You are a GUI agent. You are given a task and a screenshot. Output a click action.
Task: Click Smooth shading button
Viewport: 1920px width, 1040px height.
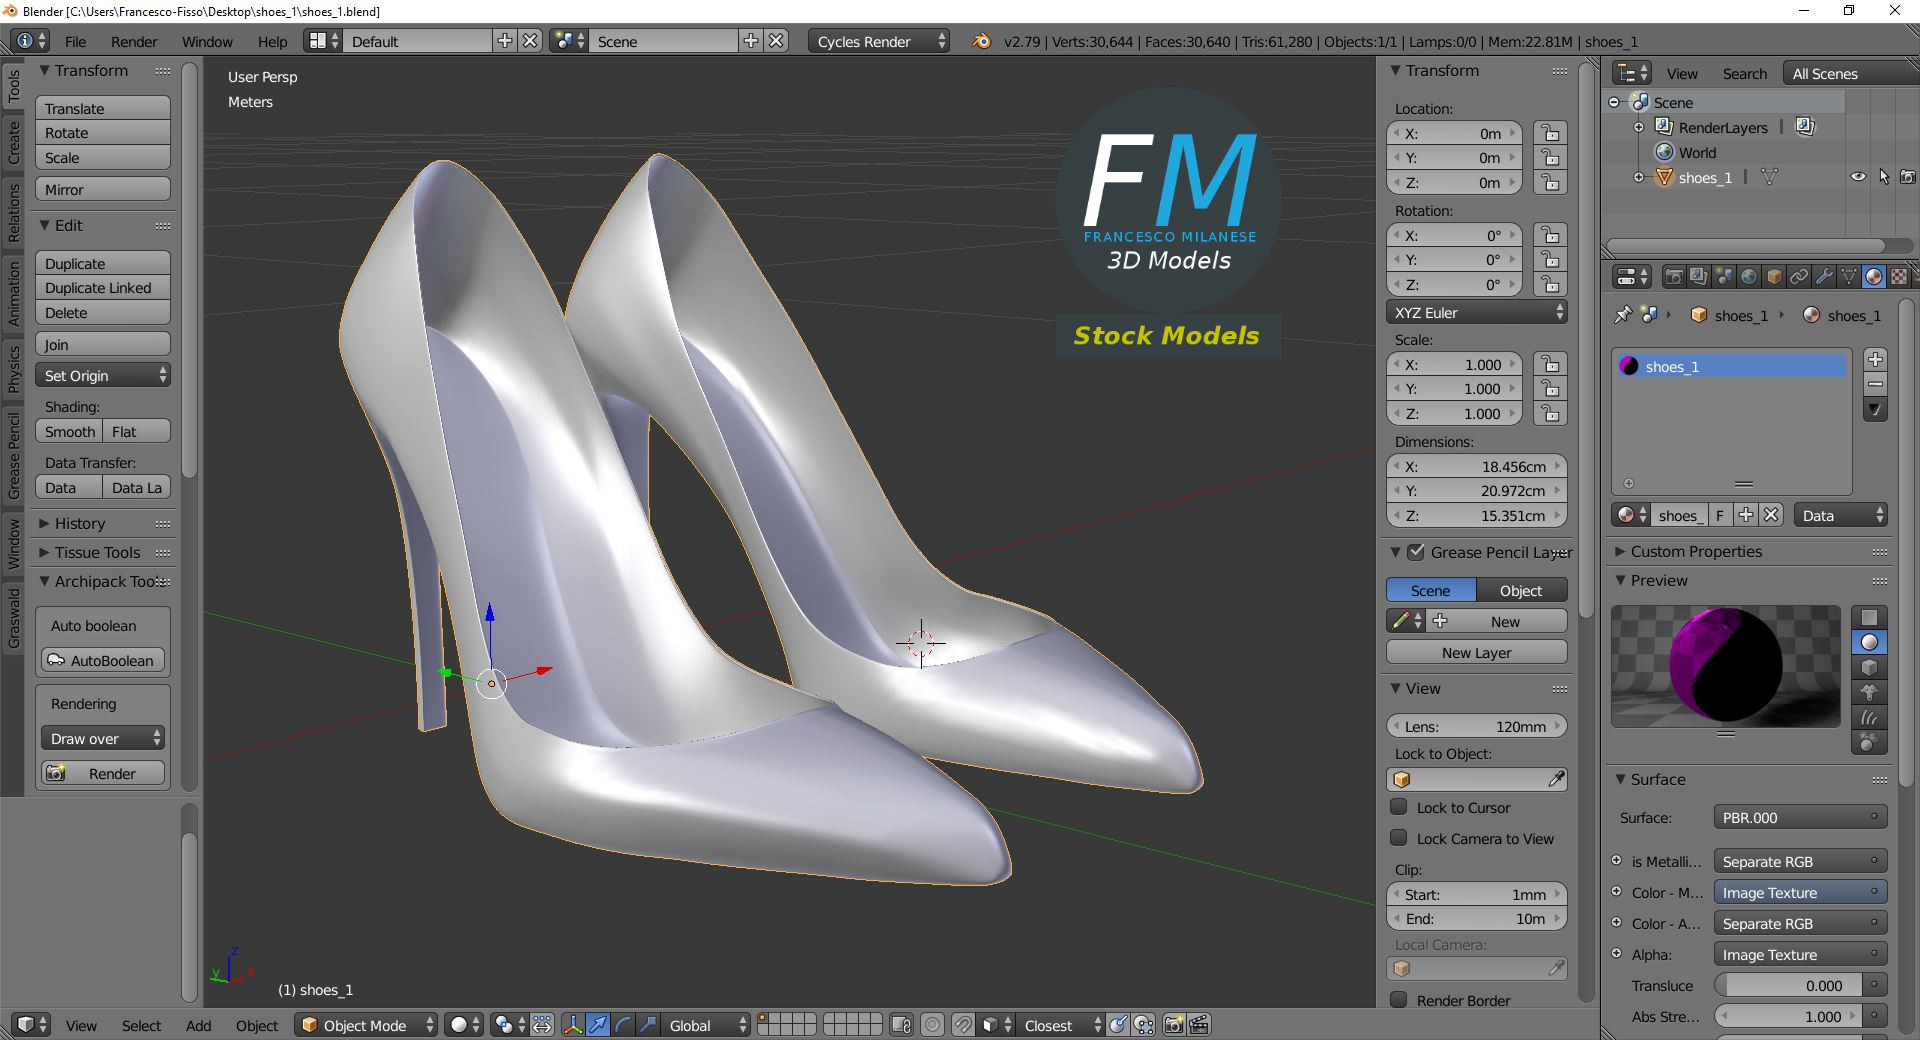pyautogui.click(x=70, y=431)
